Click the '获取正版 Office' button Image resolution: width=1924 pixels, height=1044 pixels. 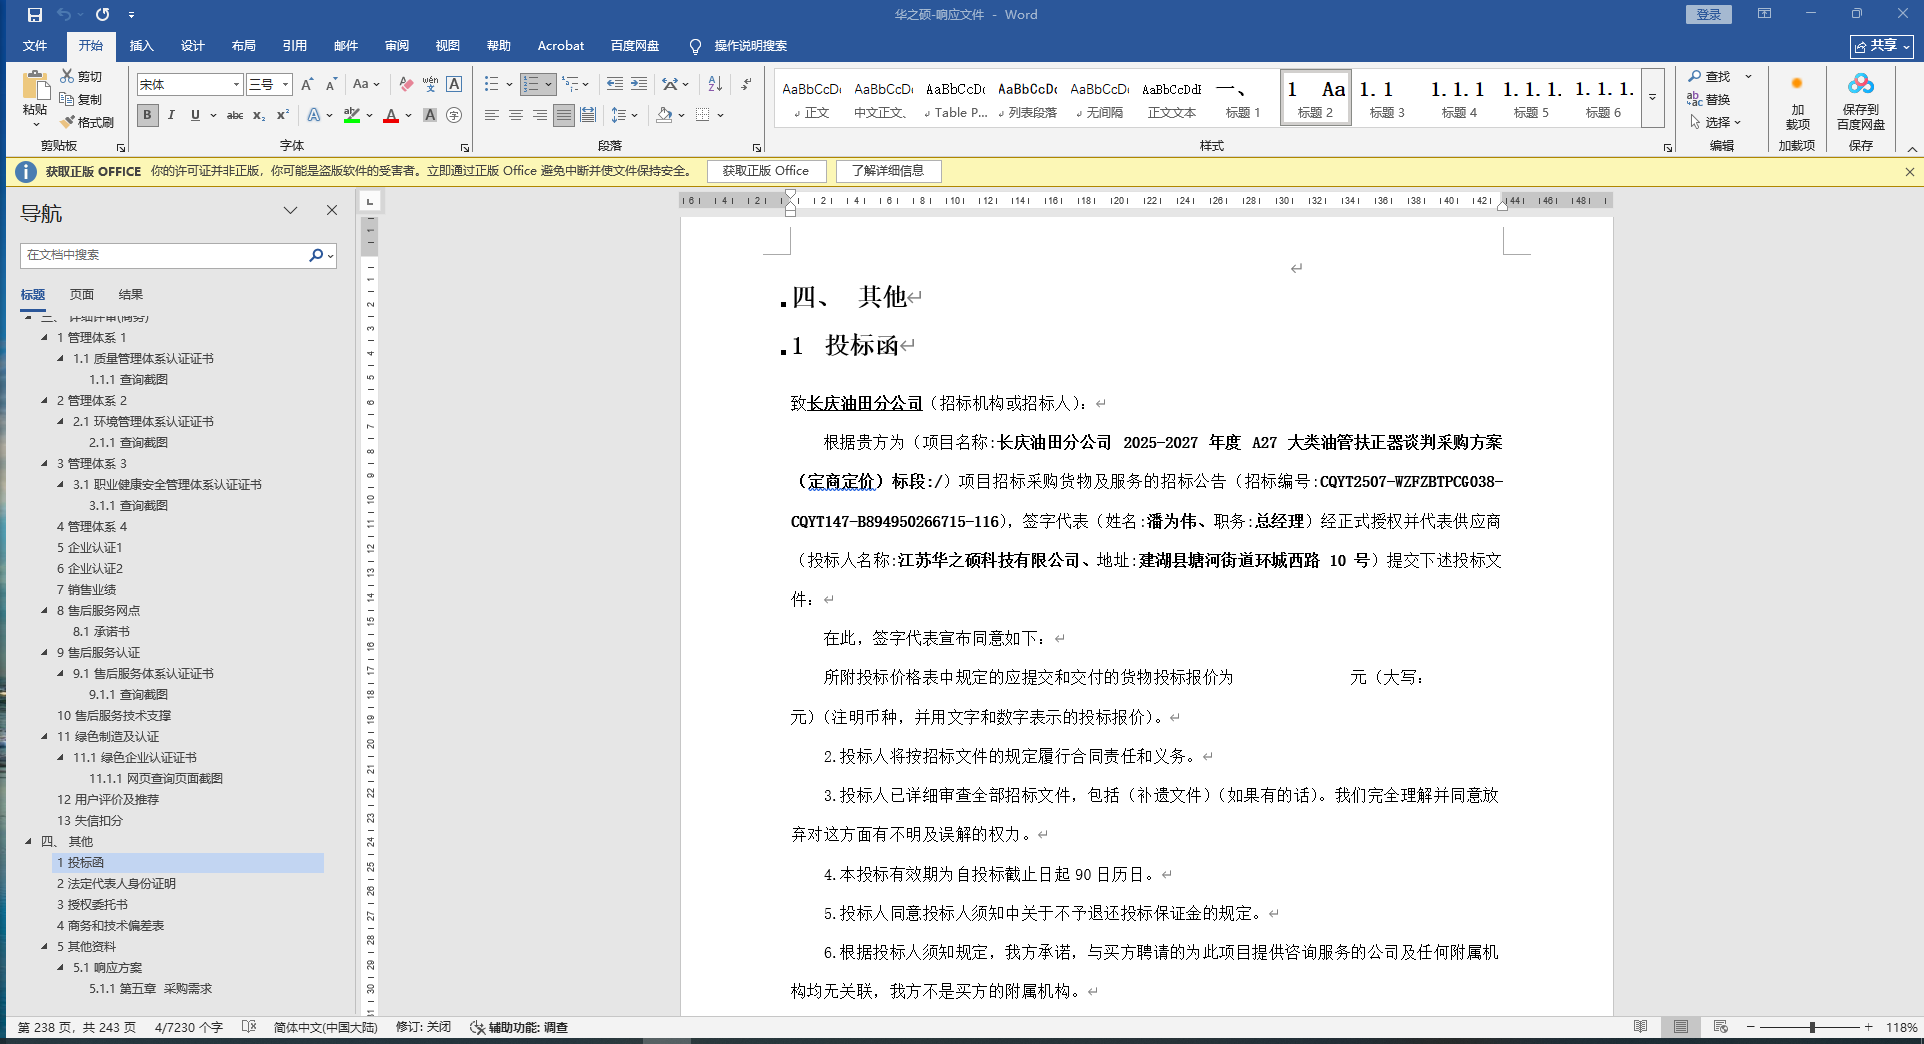(x=766, y=171)
